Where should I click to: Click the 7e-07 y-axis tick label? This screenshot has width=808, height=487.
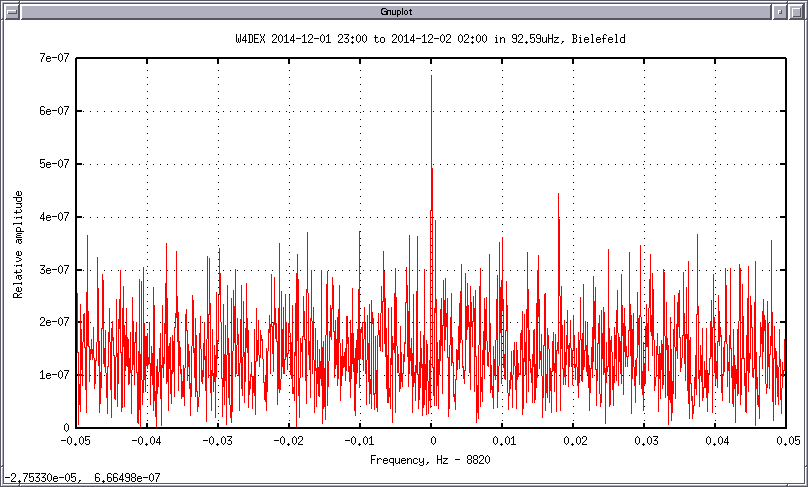[x=50, y=58]
